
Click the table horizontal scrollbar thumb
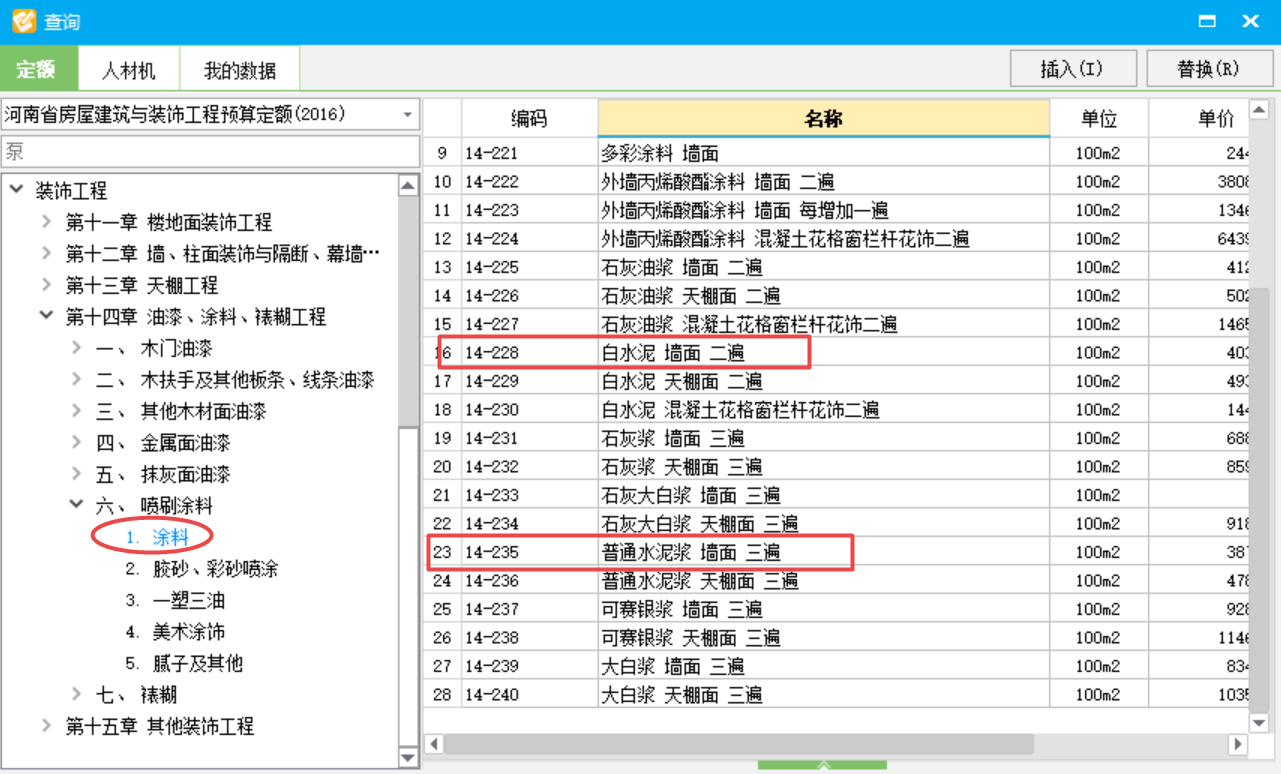coord(739,744)
